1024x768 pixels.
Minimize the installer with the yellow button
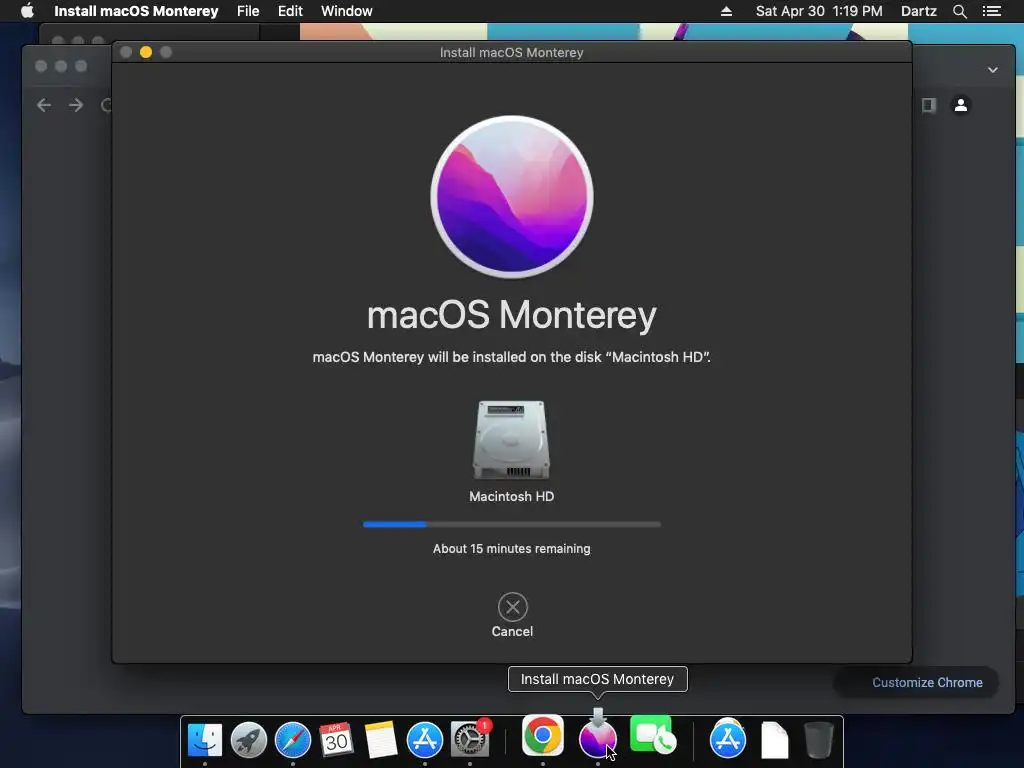(146, 52)
